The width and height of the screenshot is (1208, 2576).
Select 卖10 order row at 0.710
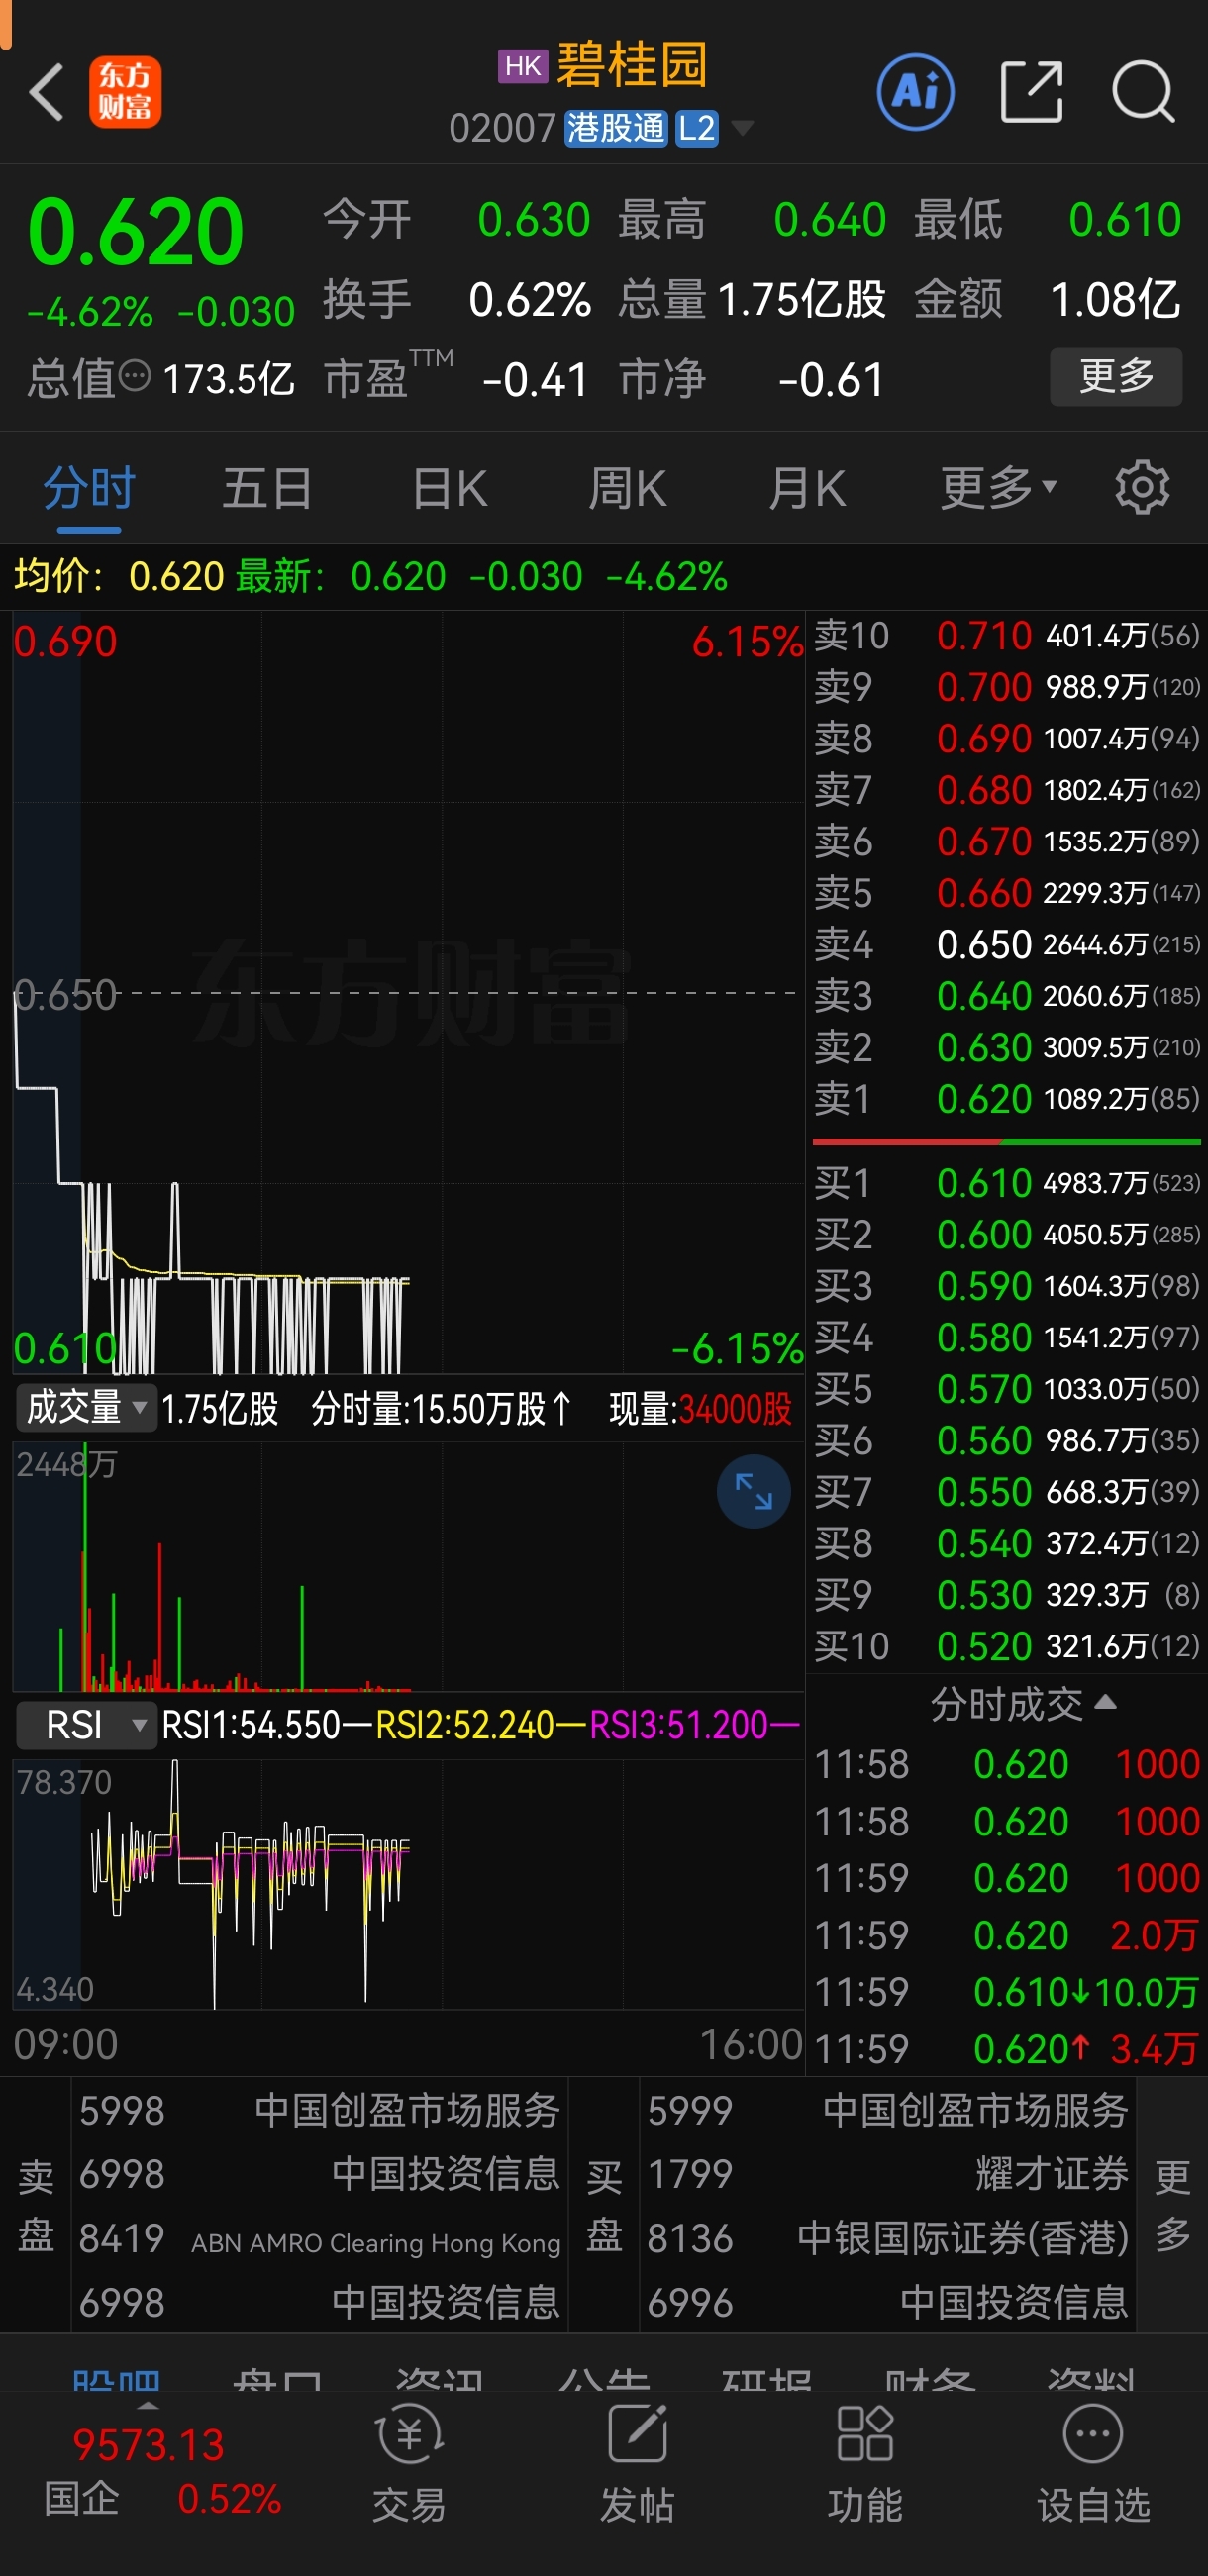coord(1006,635)
